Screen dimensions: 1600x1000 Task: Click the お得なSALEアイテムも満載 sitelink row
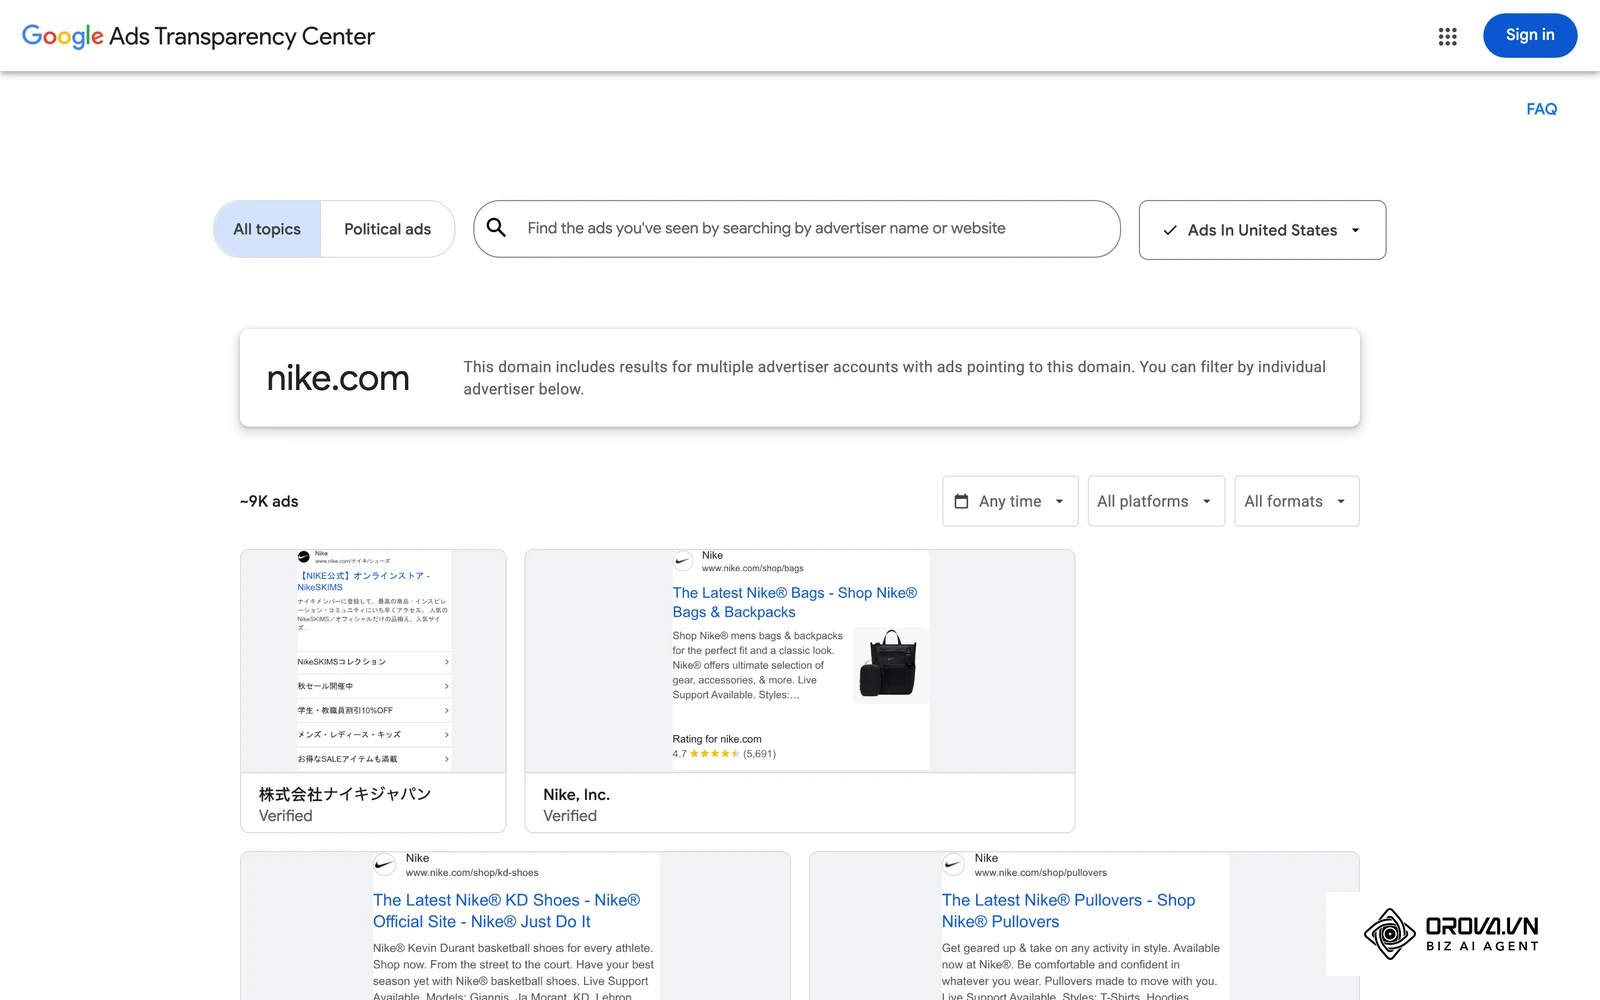point(373,759)
